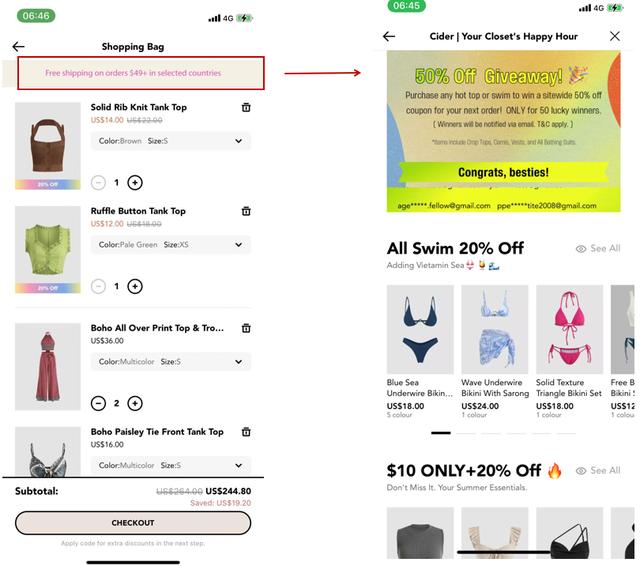Image resolution: width=640 pixels, height=566 pixels.
Task: Tap the CHECKOUT button
Action: coord(133,523)
